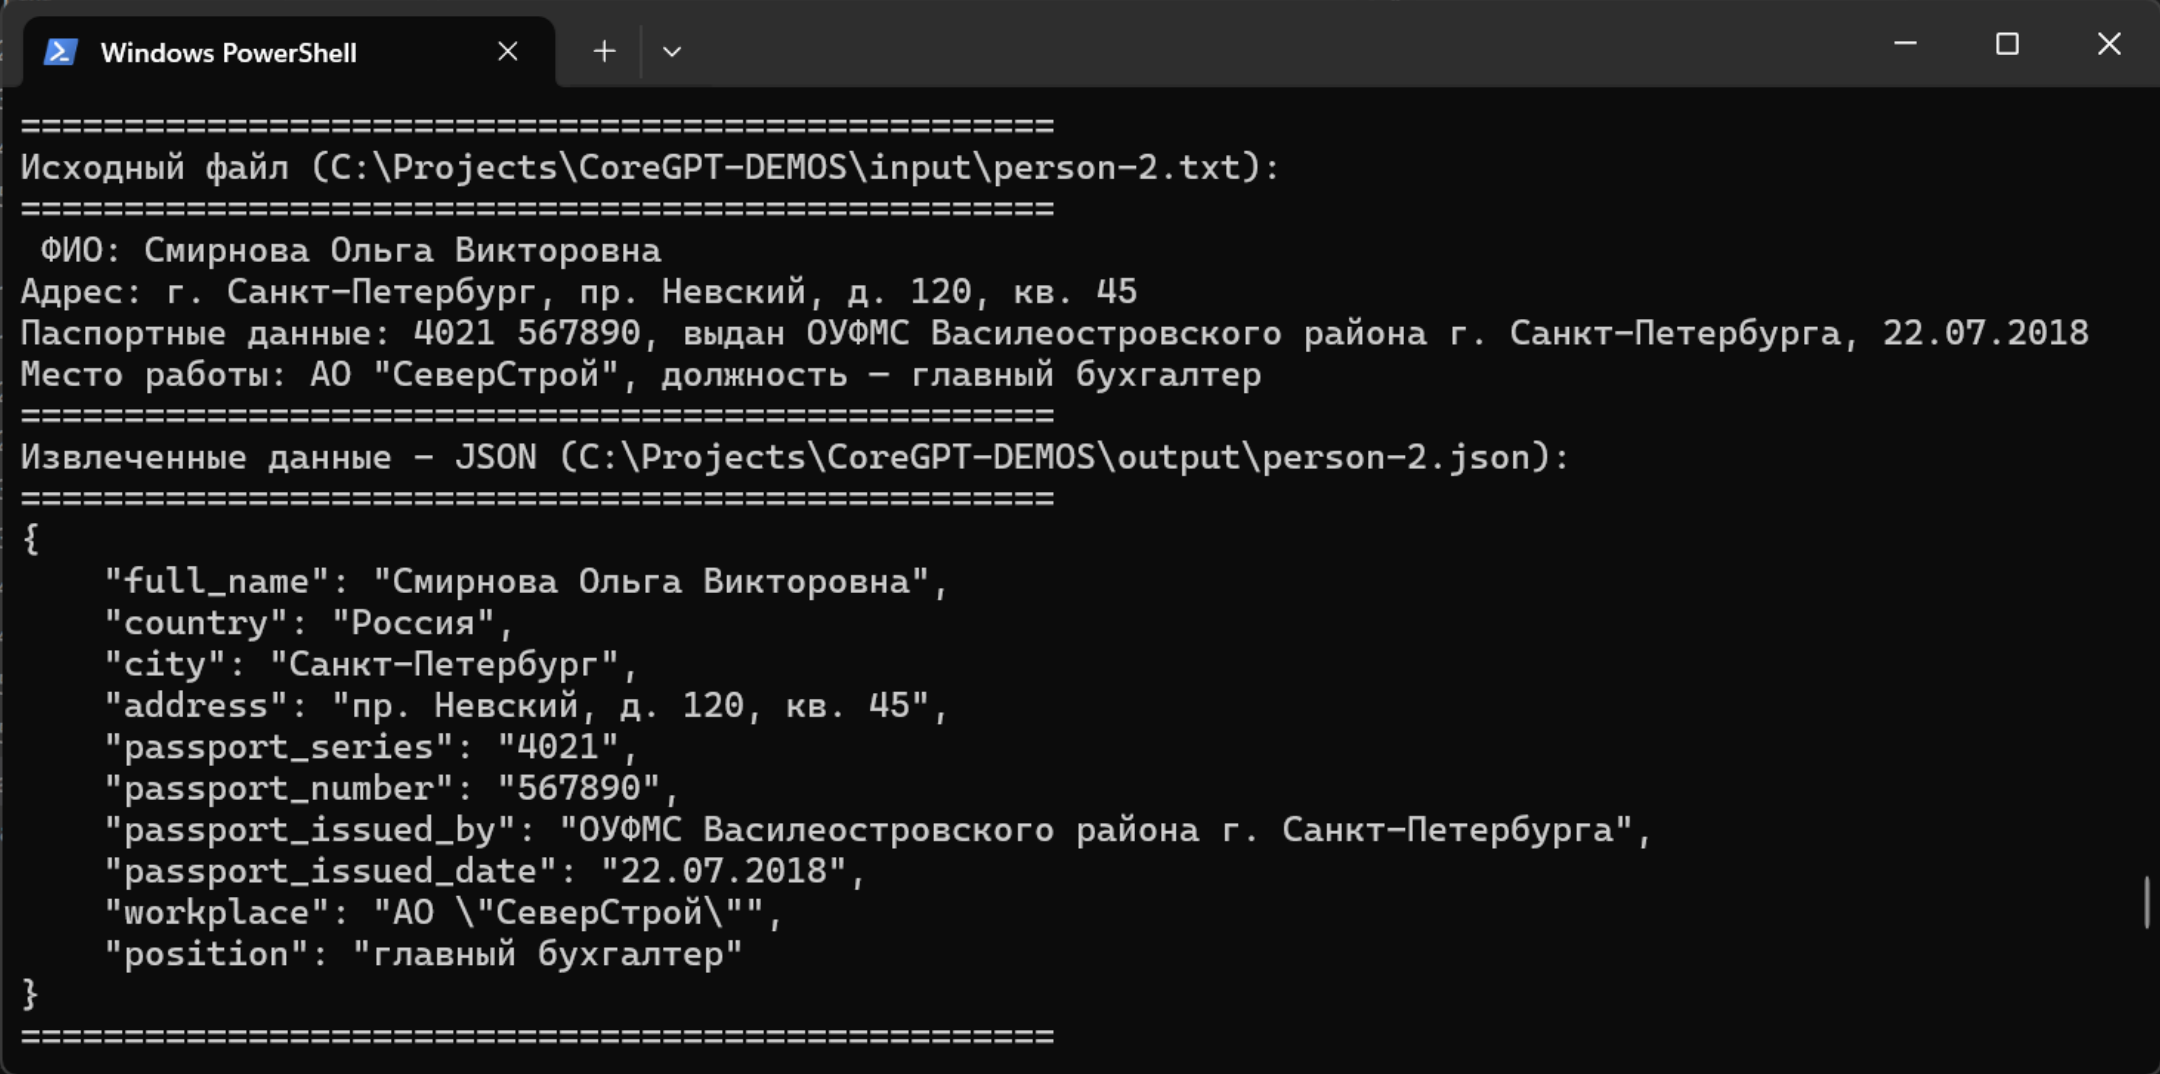
Task: Click the passport_series value 4021
Action: click(565, 746)
